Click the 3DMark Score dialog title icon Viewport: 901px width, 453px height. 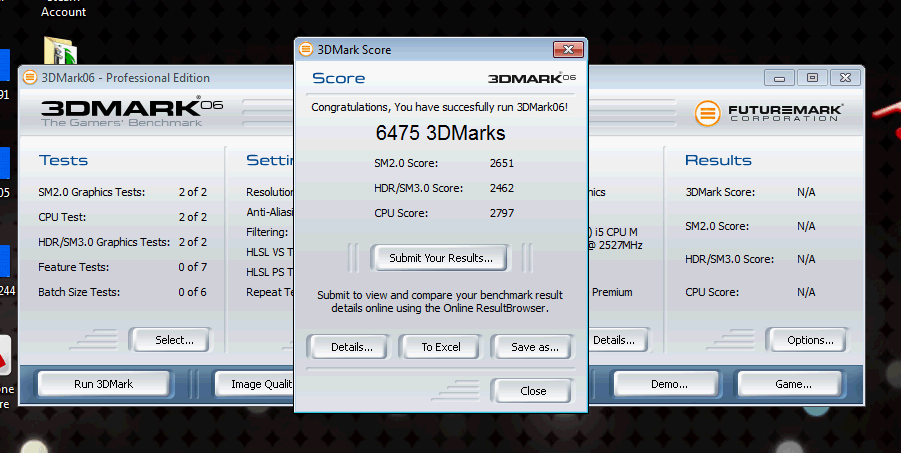(306, 49)
